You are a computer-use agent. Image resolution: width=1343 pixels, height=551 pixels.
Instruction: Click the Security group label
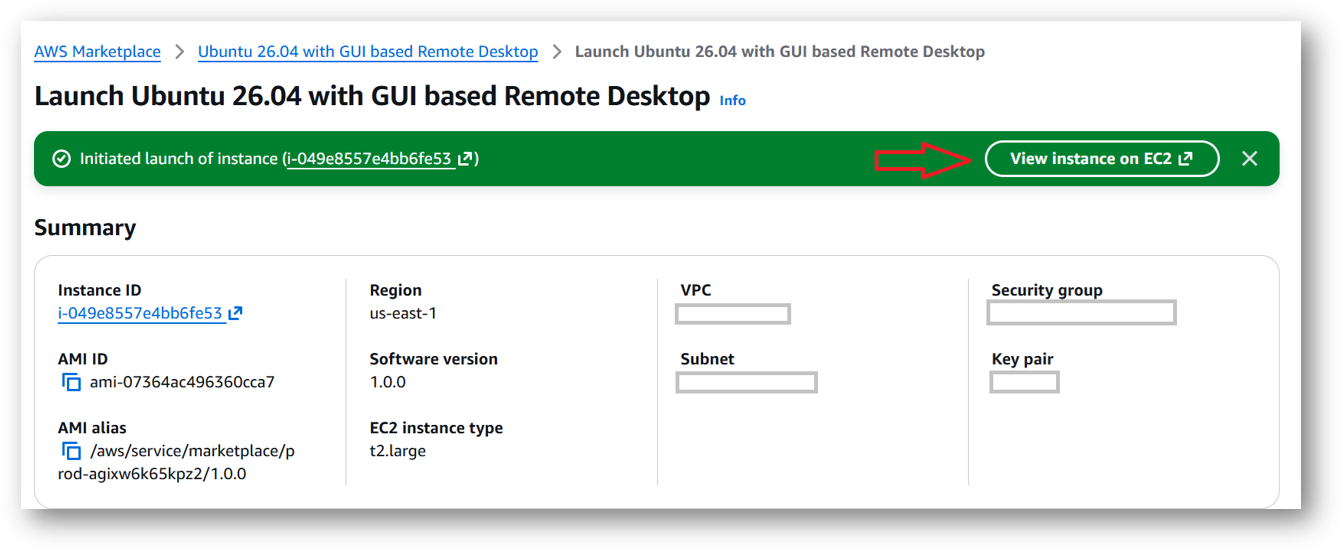pos(1047,290)
